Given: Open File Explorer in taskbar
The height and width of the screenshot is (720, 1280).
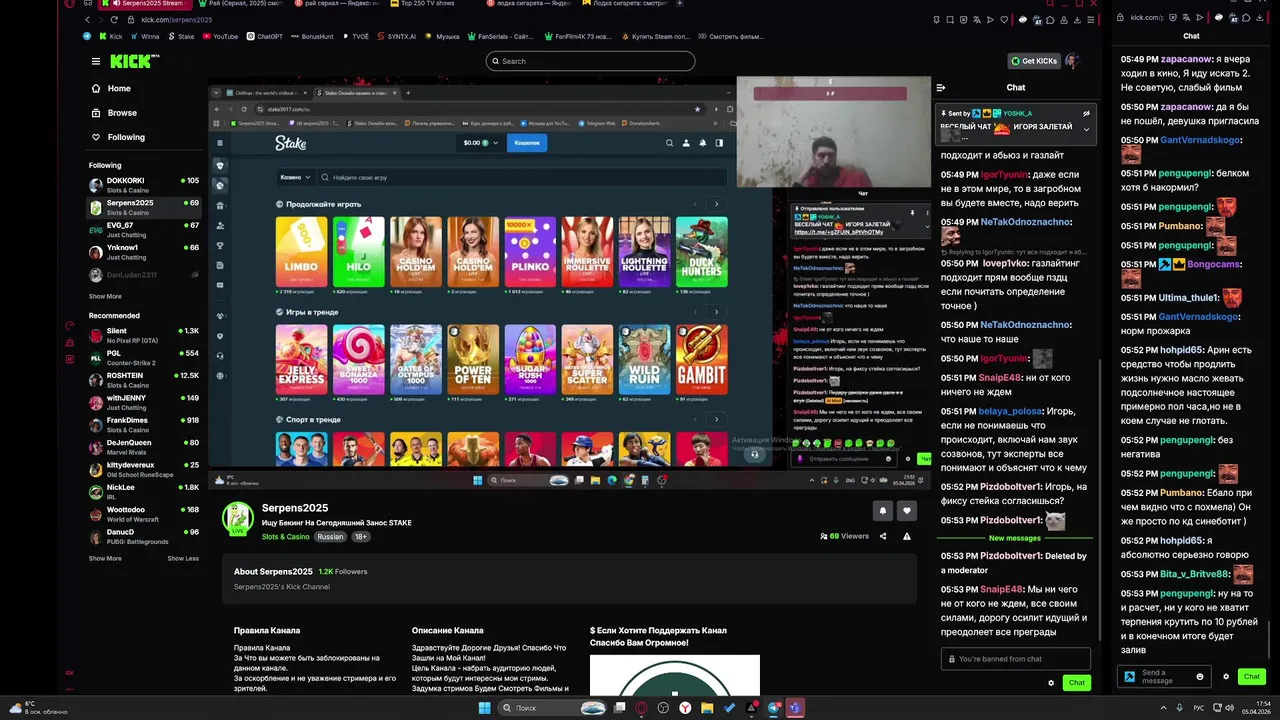Looking at the screenshot, I should 707,708.
